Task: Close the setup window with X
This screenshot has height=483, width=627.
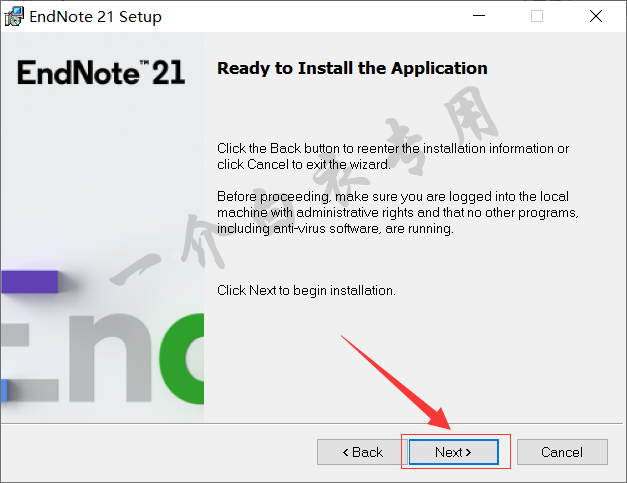Action: [x=596, y=16]
